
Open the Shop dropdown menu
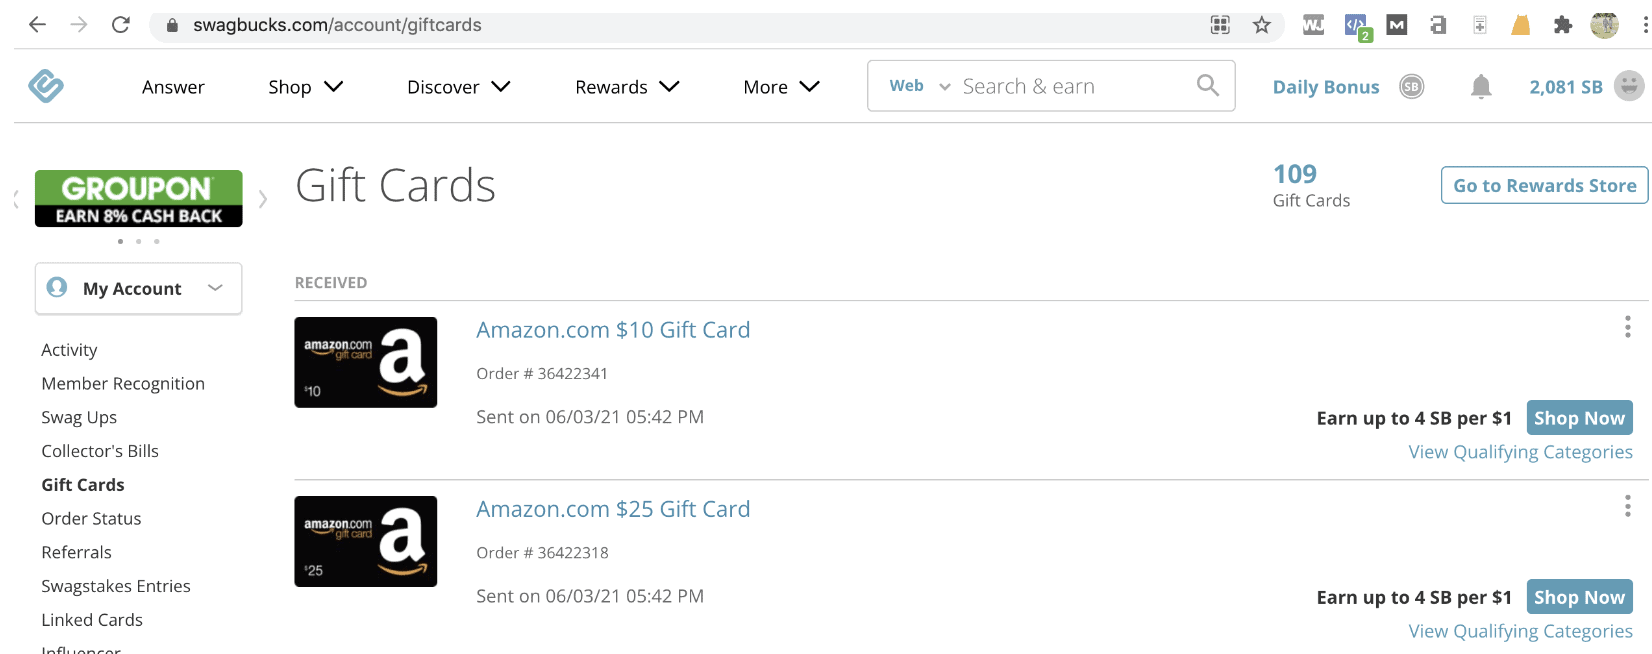305,87
